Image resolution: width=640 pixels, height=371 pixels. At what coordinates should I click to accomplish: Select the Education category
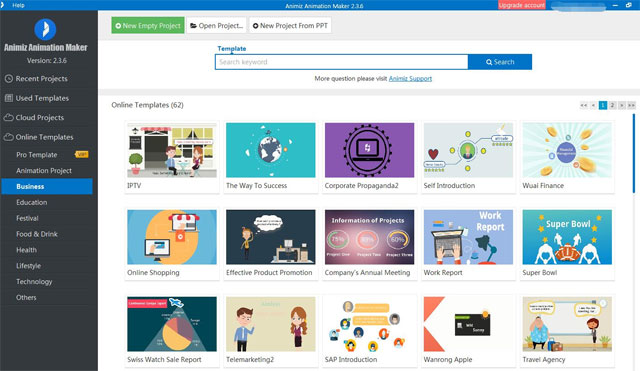pyautogui.click(x=31, y=202)
